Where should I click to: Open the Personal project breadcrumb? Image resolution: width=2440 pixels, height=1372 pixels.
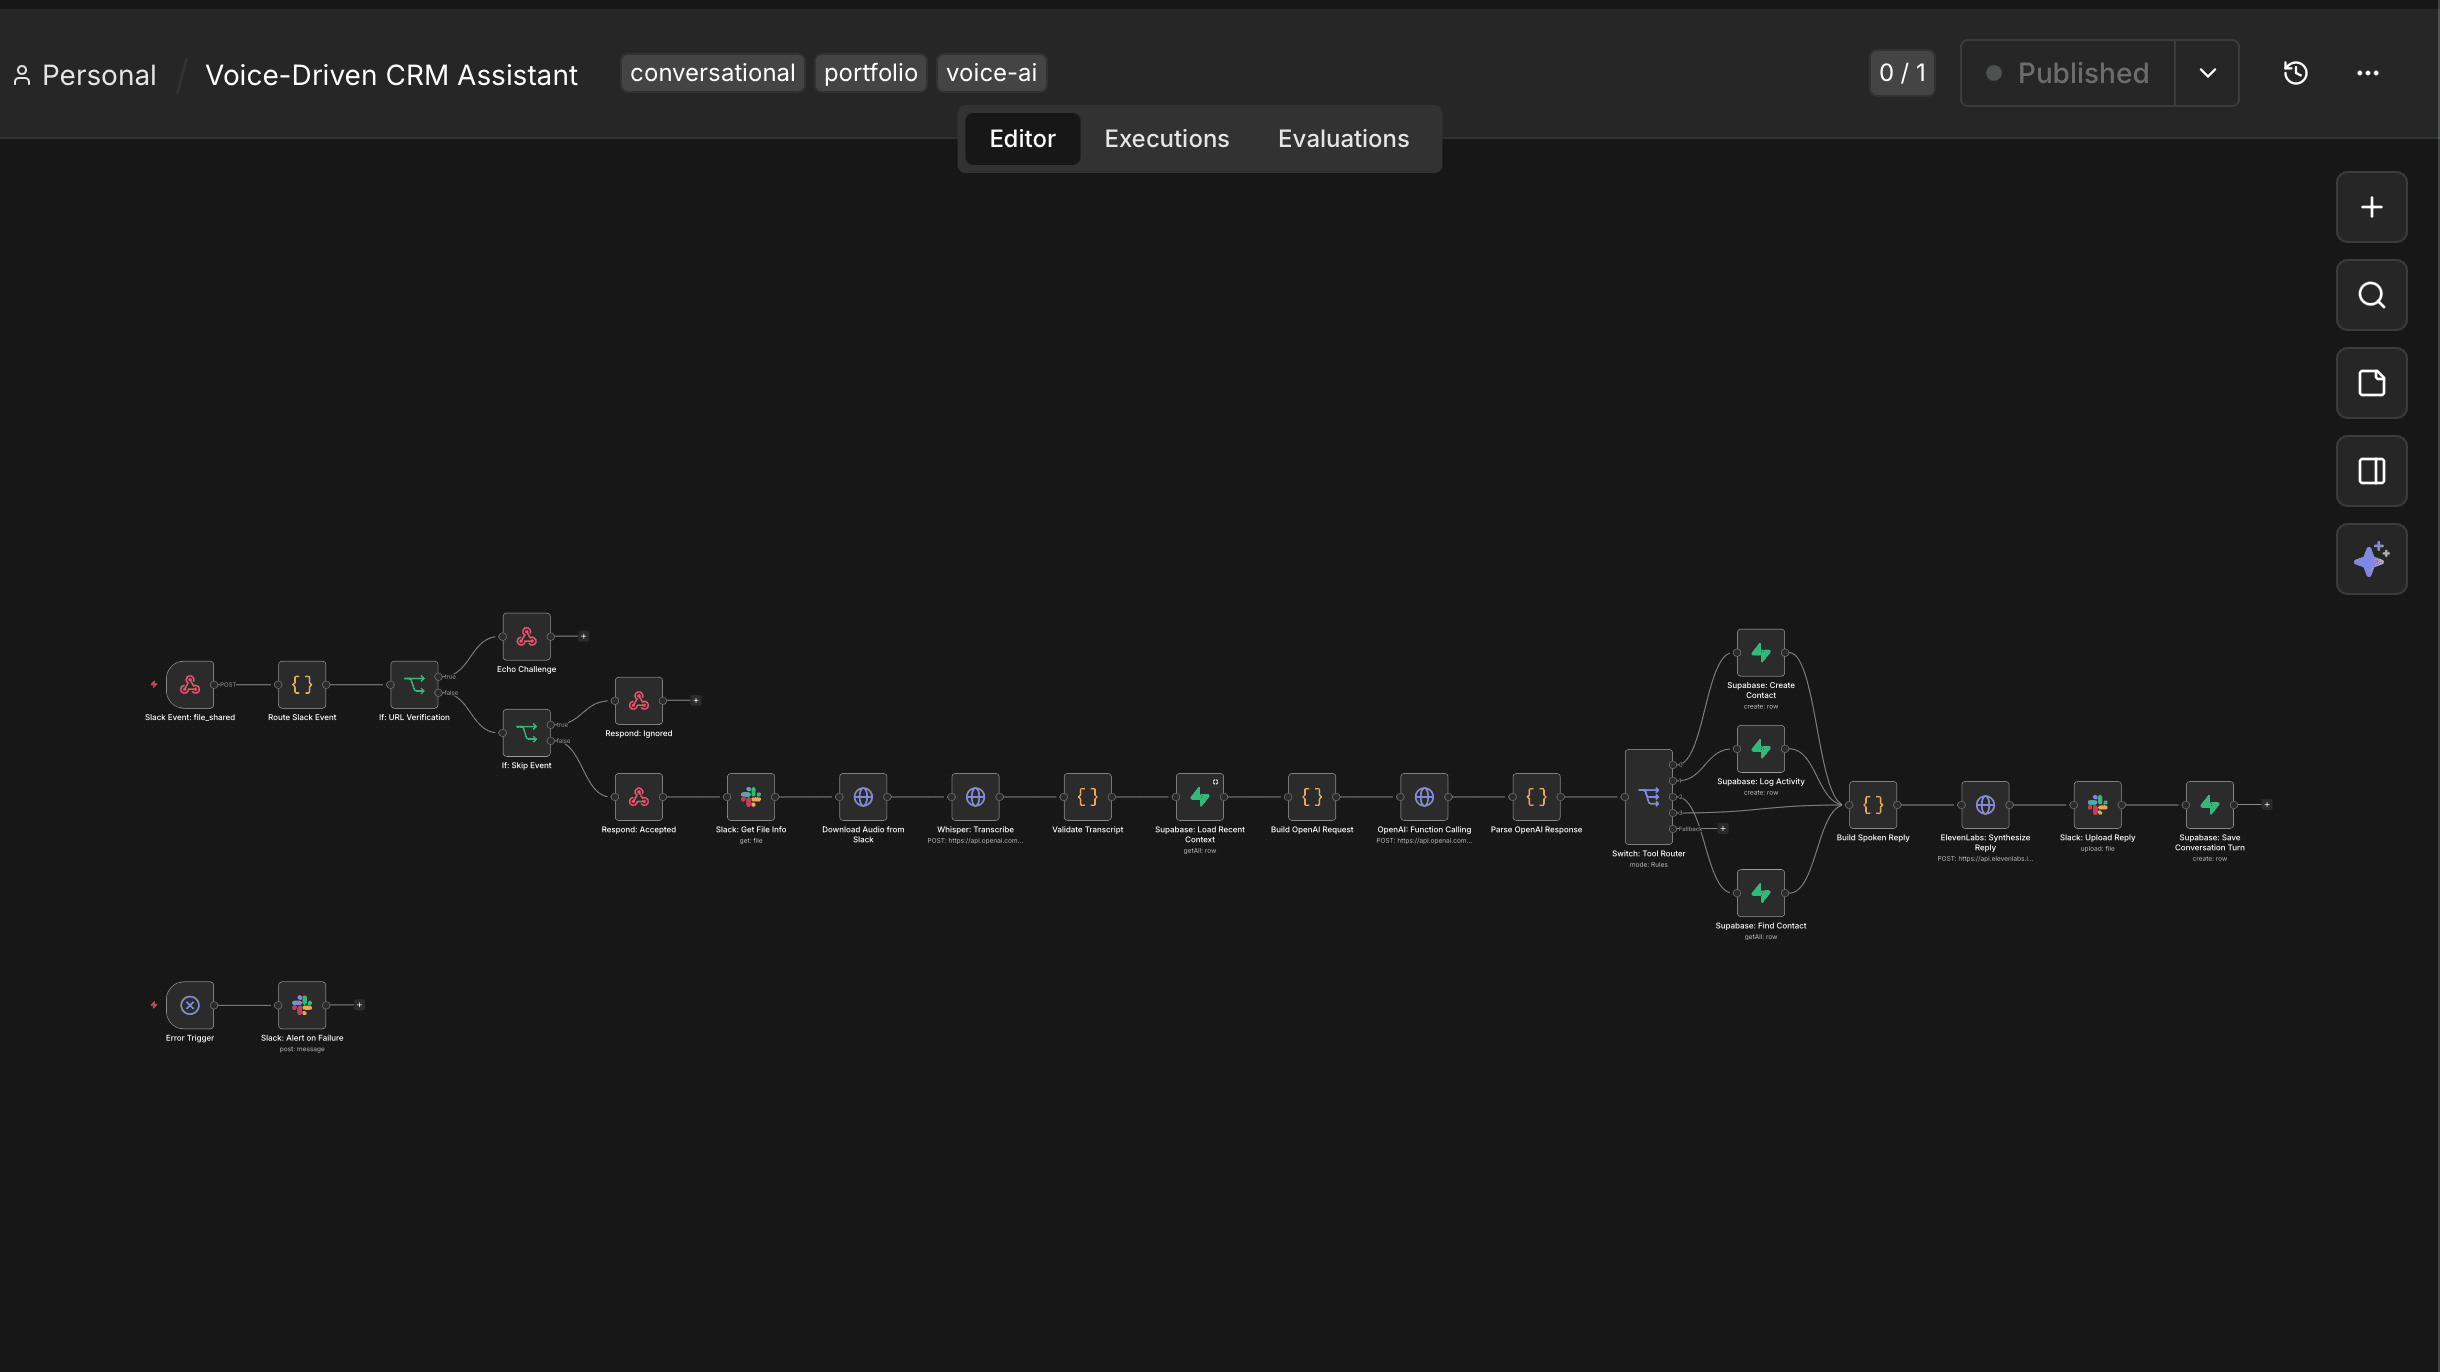click(85, 75)
